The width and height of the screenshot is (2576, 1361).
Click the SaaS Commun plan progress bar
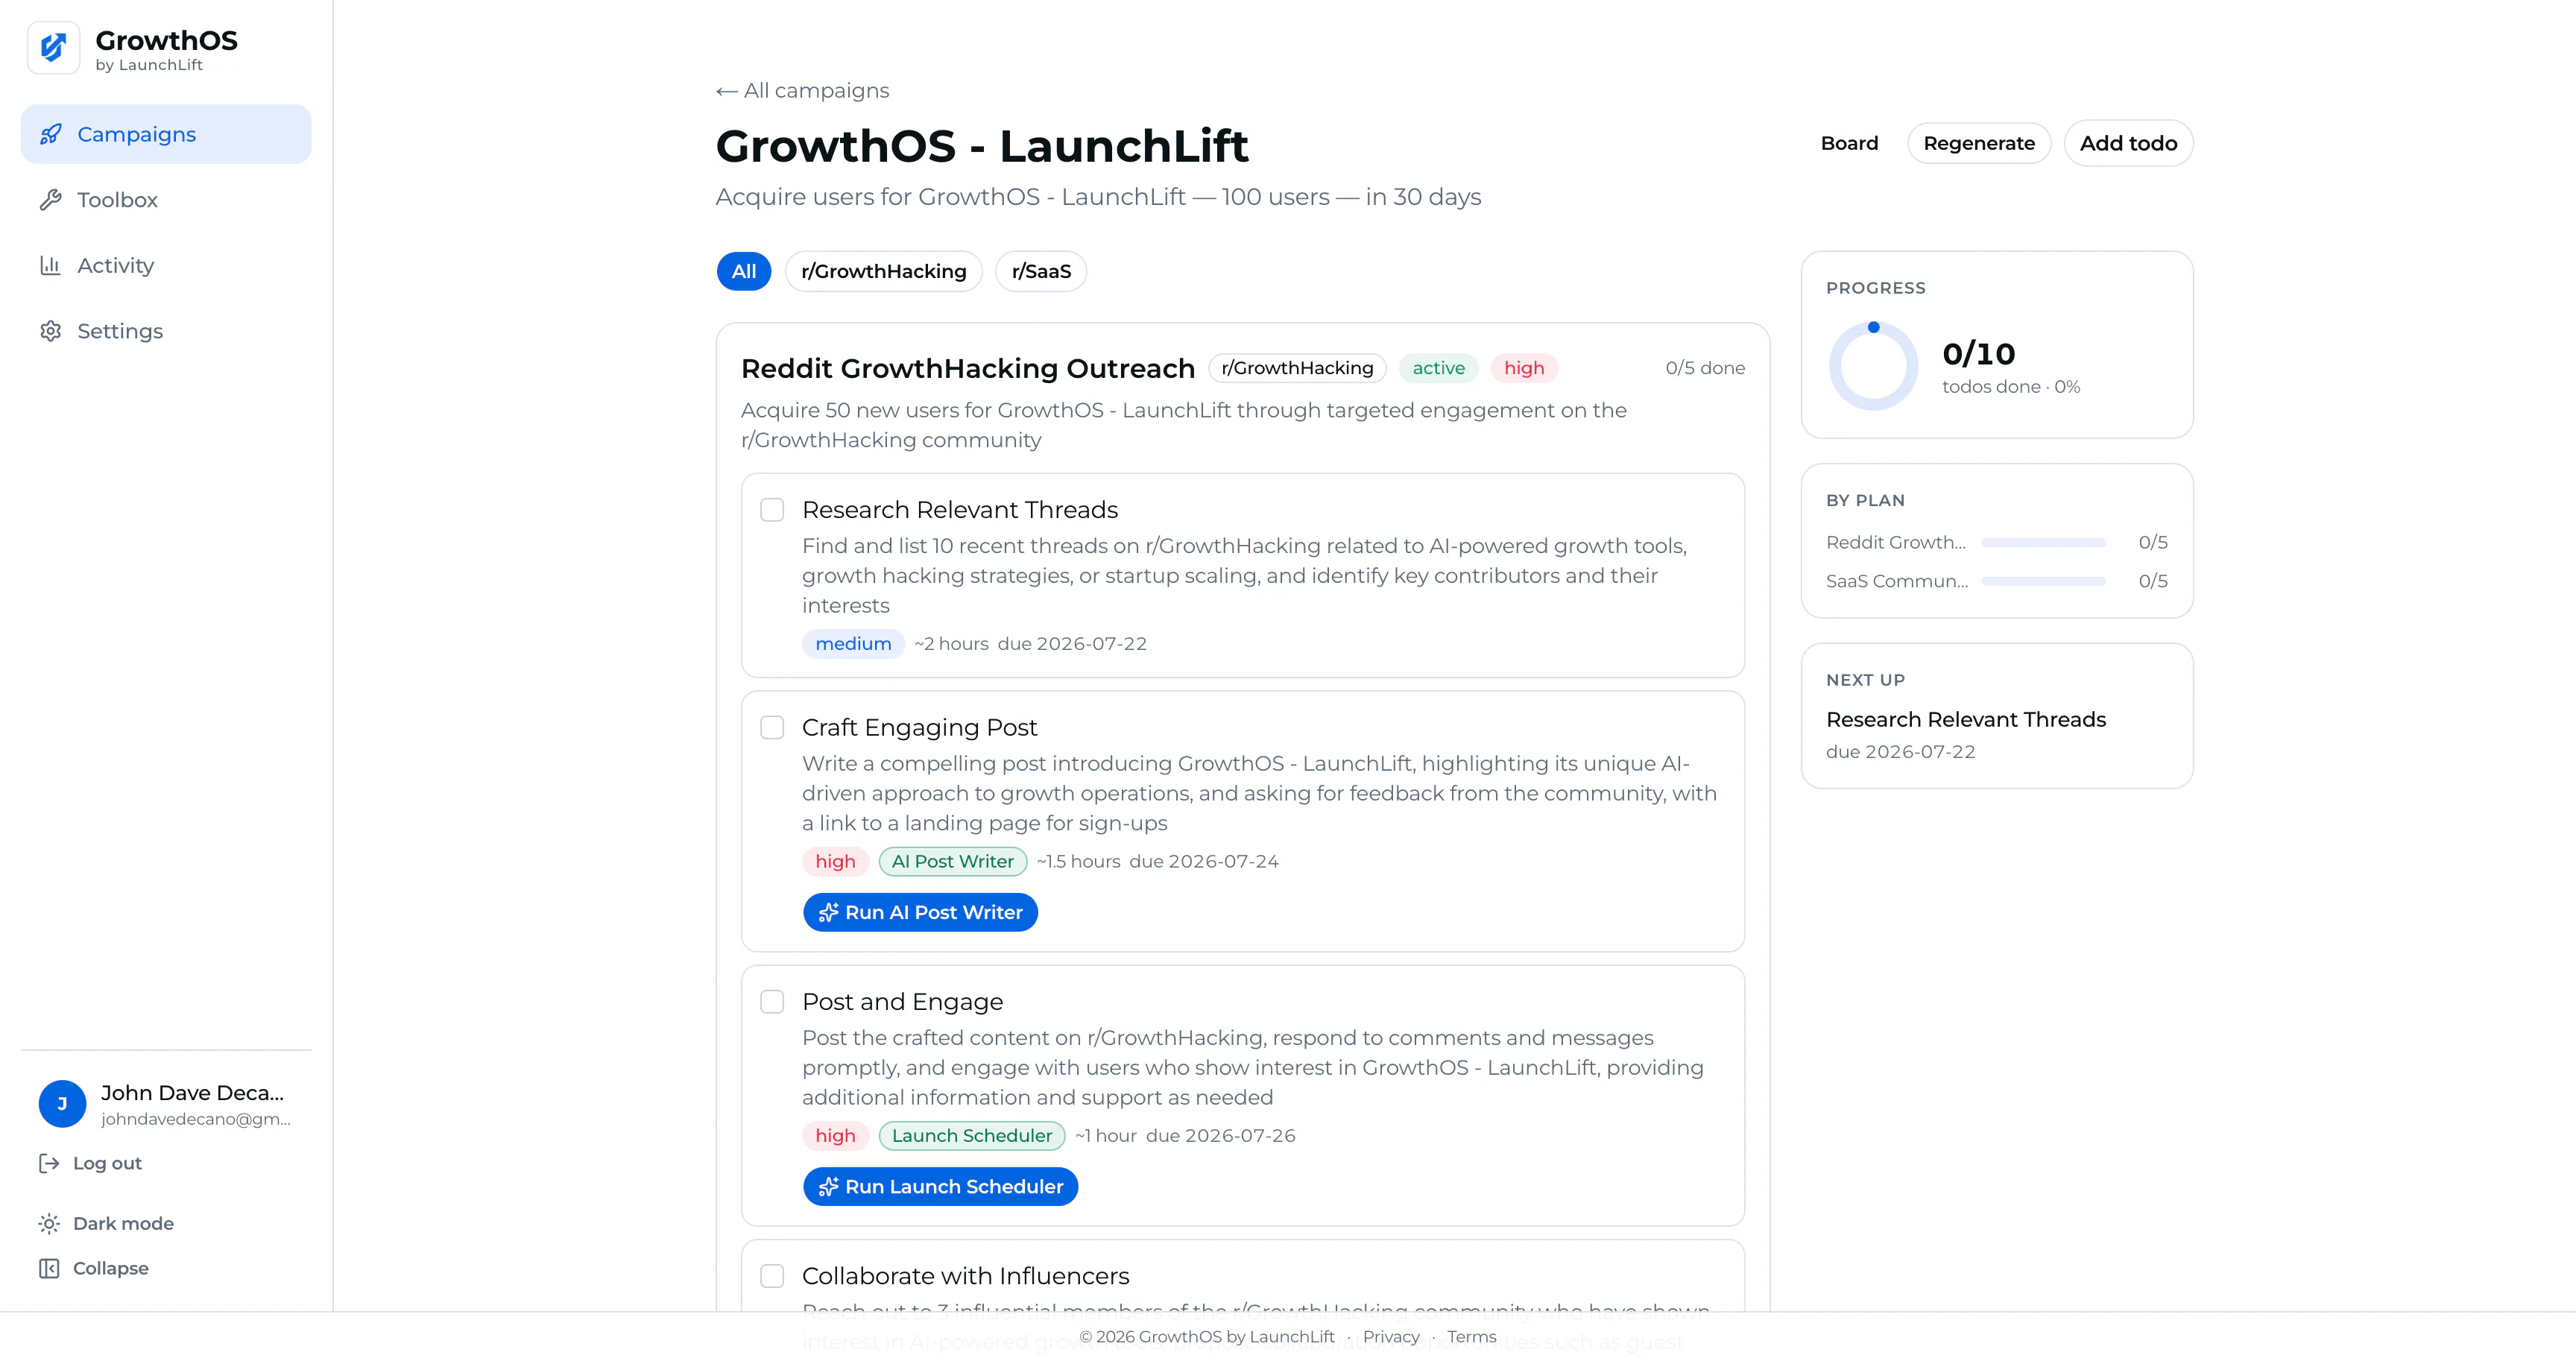pyautogui.click(x=2043, y=581)
